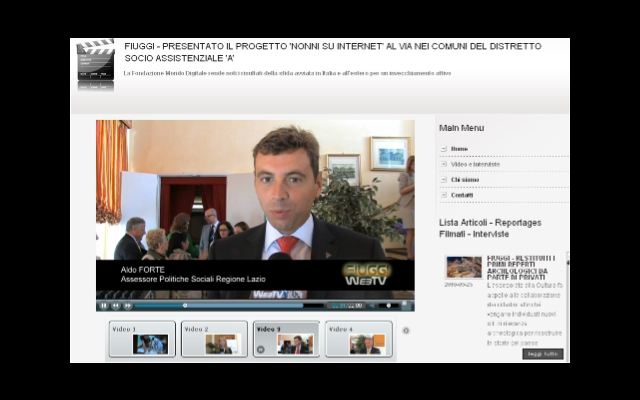640x400 pixels.
Task: Show next videos with the round arrow
Action: click(x=406, y=331)
